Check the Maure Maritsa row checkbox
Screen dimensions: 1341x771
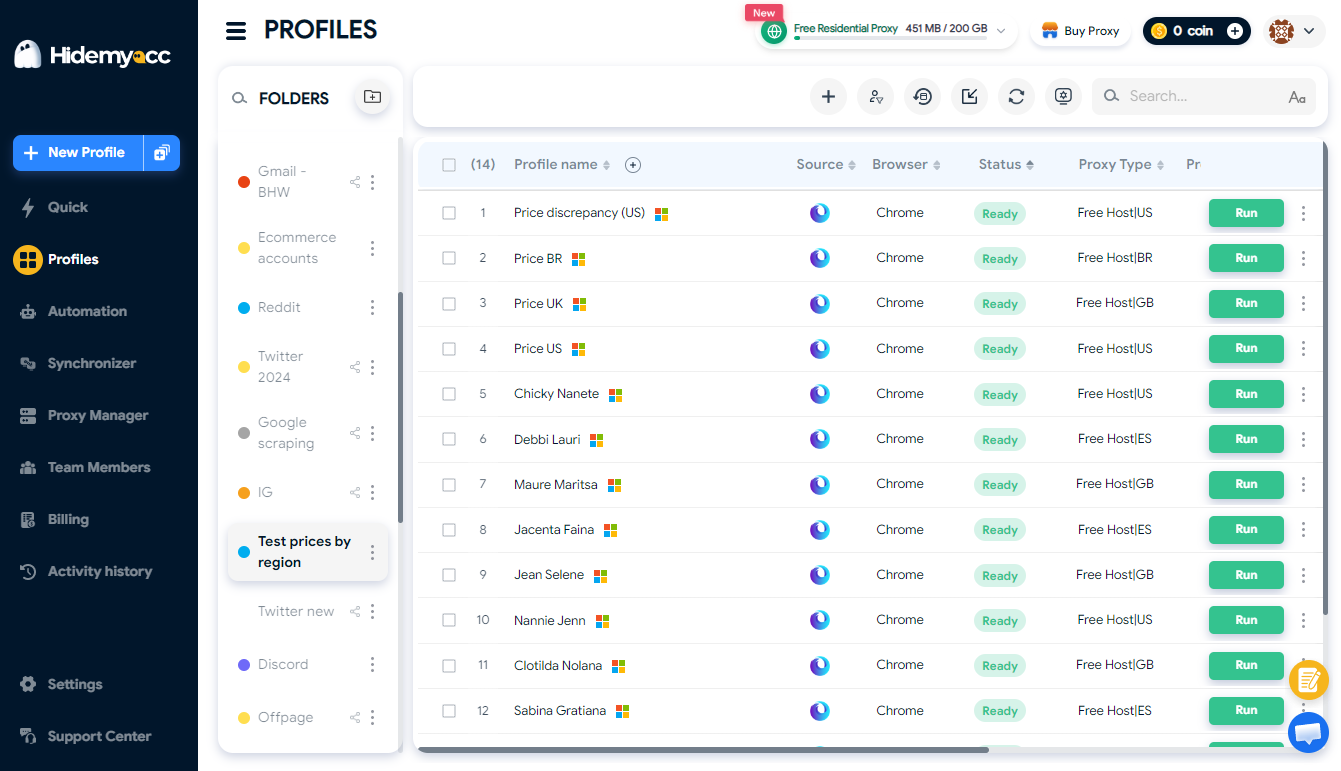449,484
